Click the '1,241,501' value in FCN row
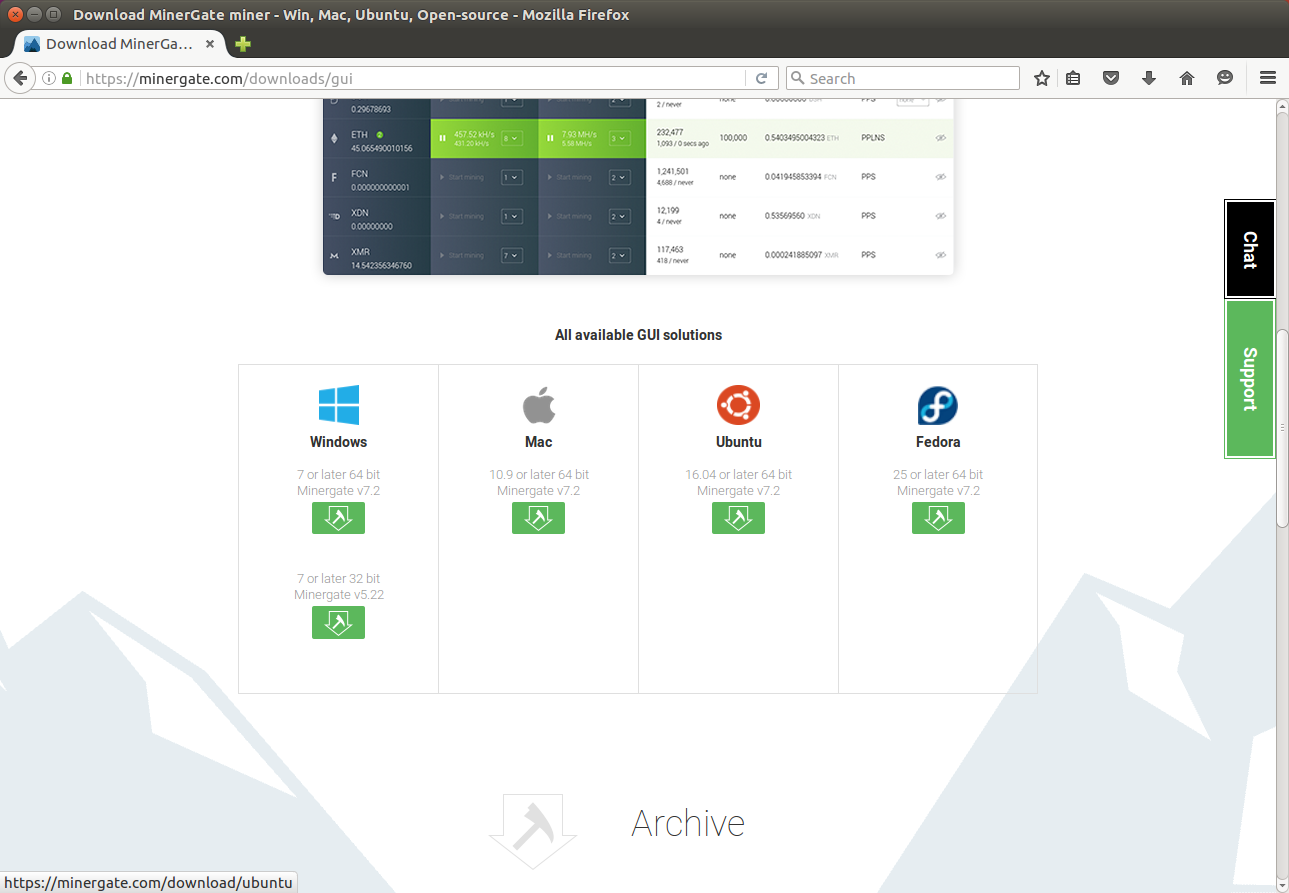The image size is (1289, 893). point(673,171)
